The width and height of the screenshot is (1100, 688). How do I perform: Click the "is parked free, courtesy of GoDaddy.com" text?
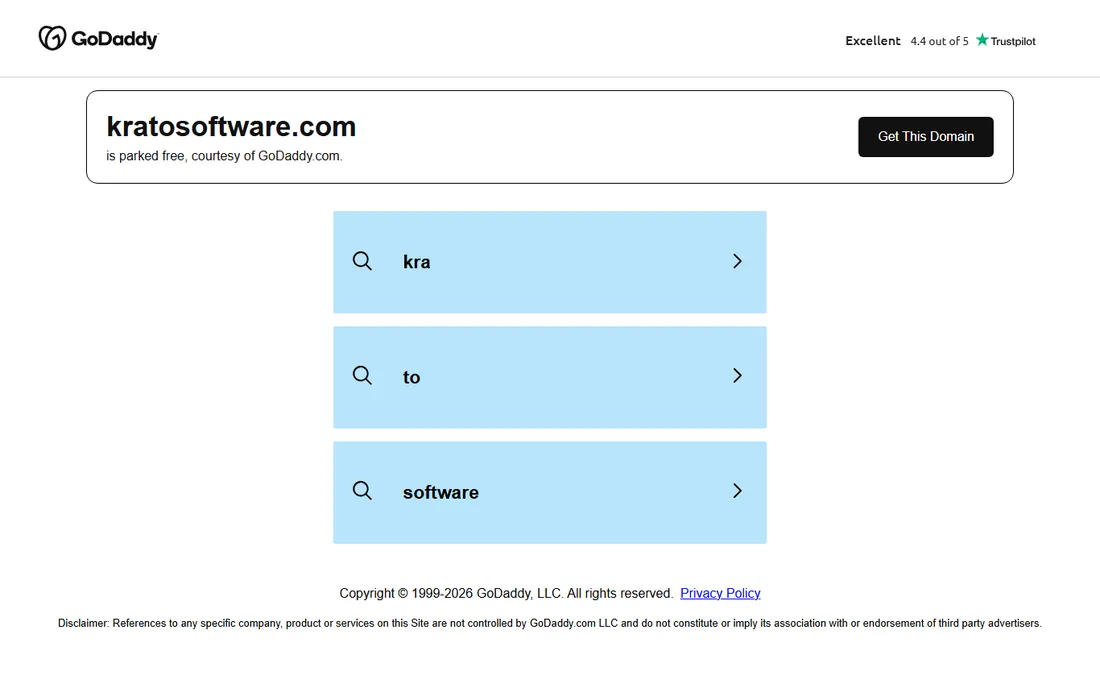click(x=224, y=156)
